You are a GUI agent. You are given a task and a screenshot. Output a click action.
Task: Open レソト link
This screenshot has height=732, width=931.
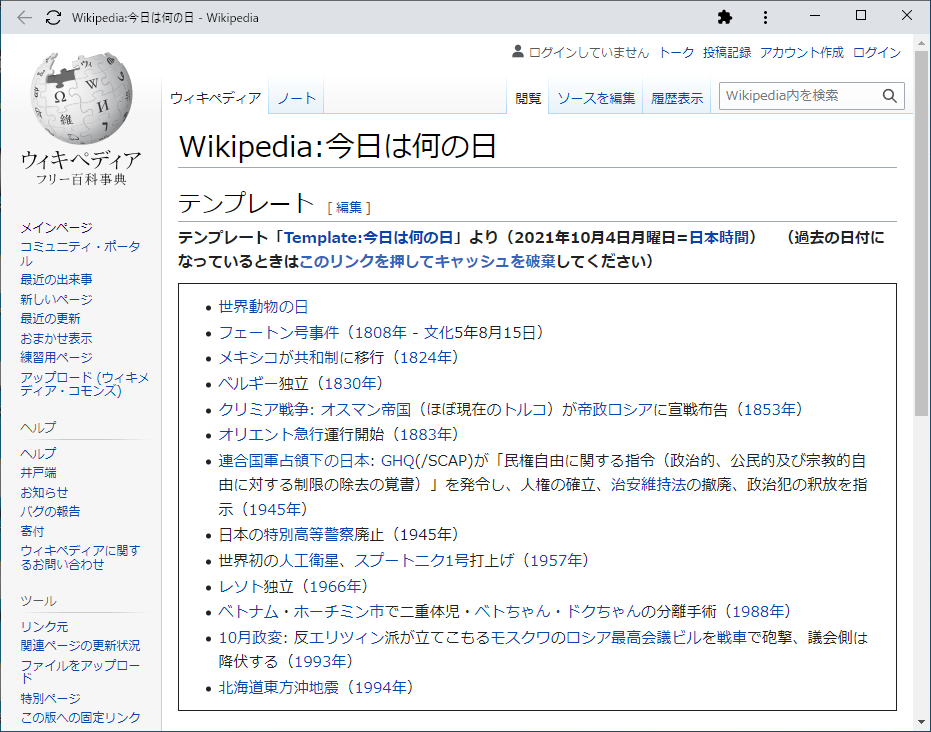pyautogui.click(x=241, y=587)
